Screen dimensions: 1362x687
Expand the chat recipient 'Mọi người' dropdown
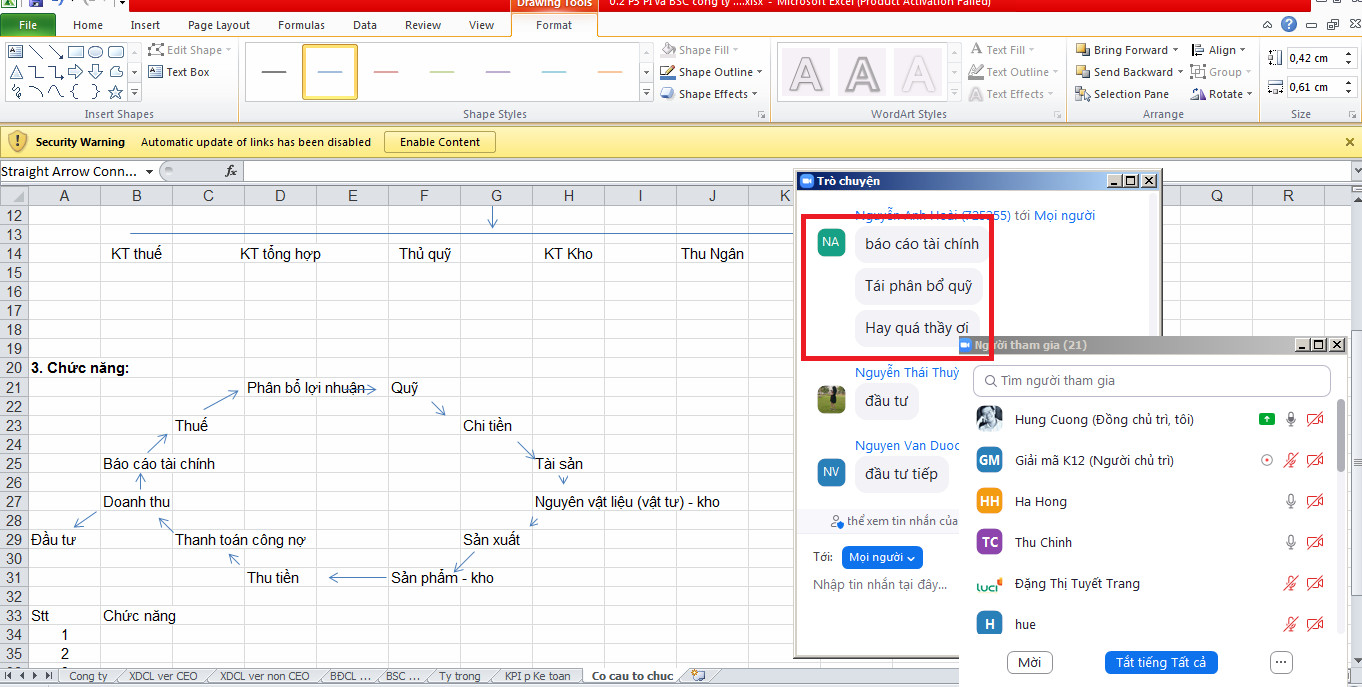point(882,557)
